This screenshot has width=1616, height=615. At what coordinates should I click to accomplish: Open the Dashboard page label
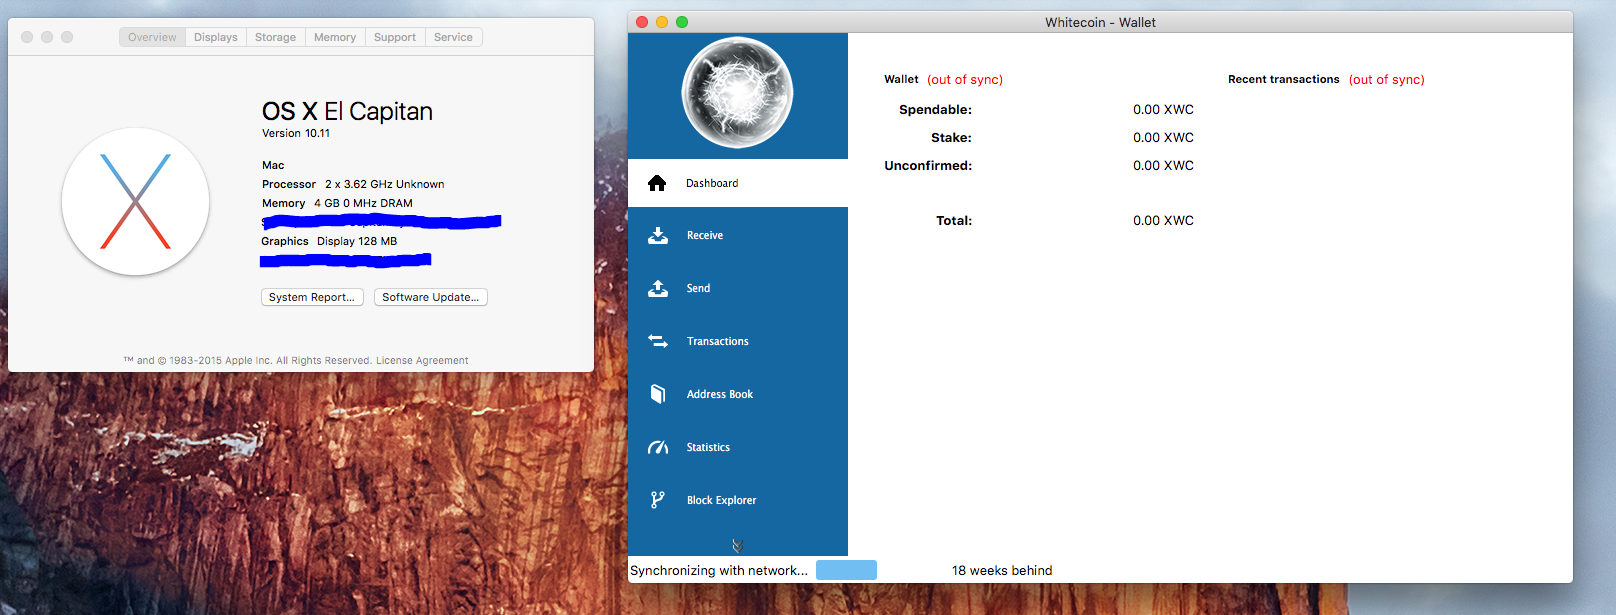point(712,183)
